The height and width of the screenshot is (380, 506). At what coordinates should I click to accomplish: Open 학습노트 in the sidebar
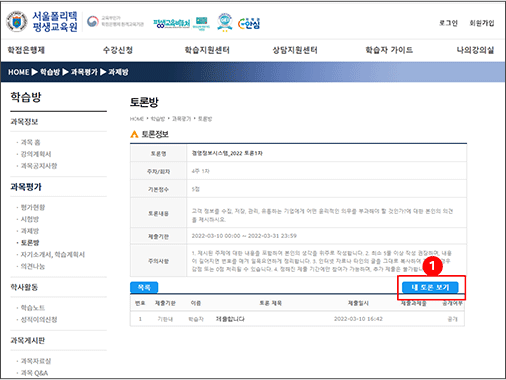(33, 308)
